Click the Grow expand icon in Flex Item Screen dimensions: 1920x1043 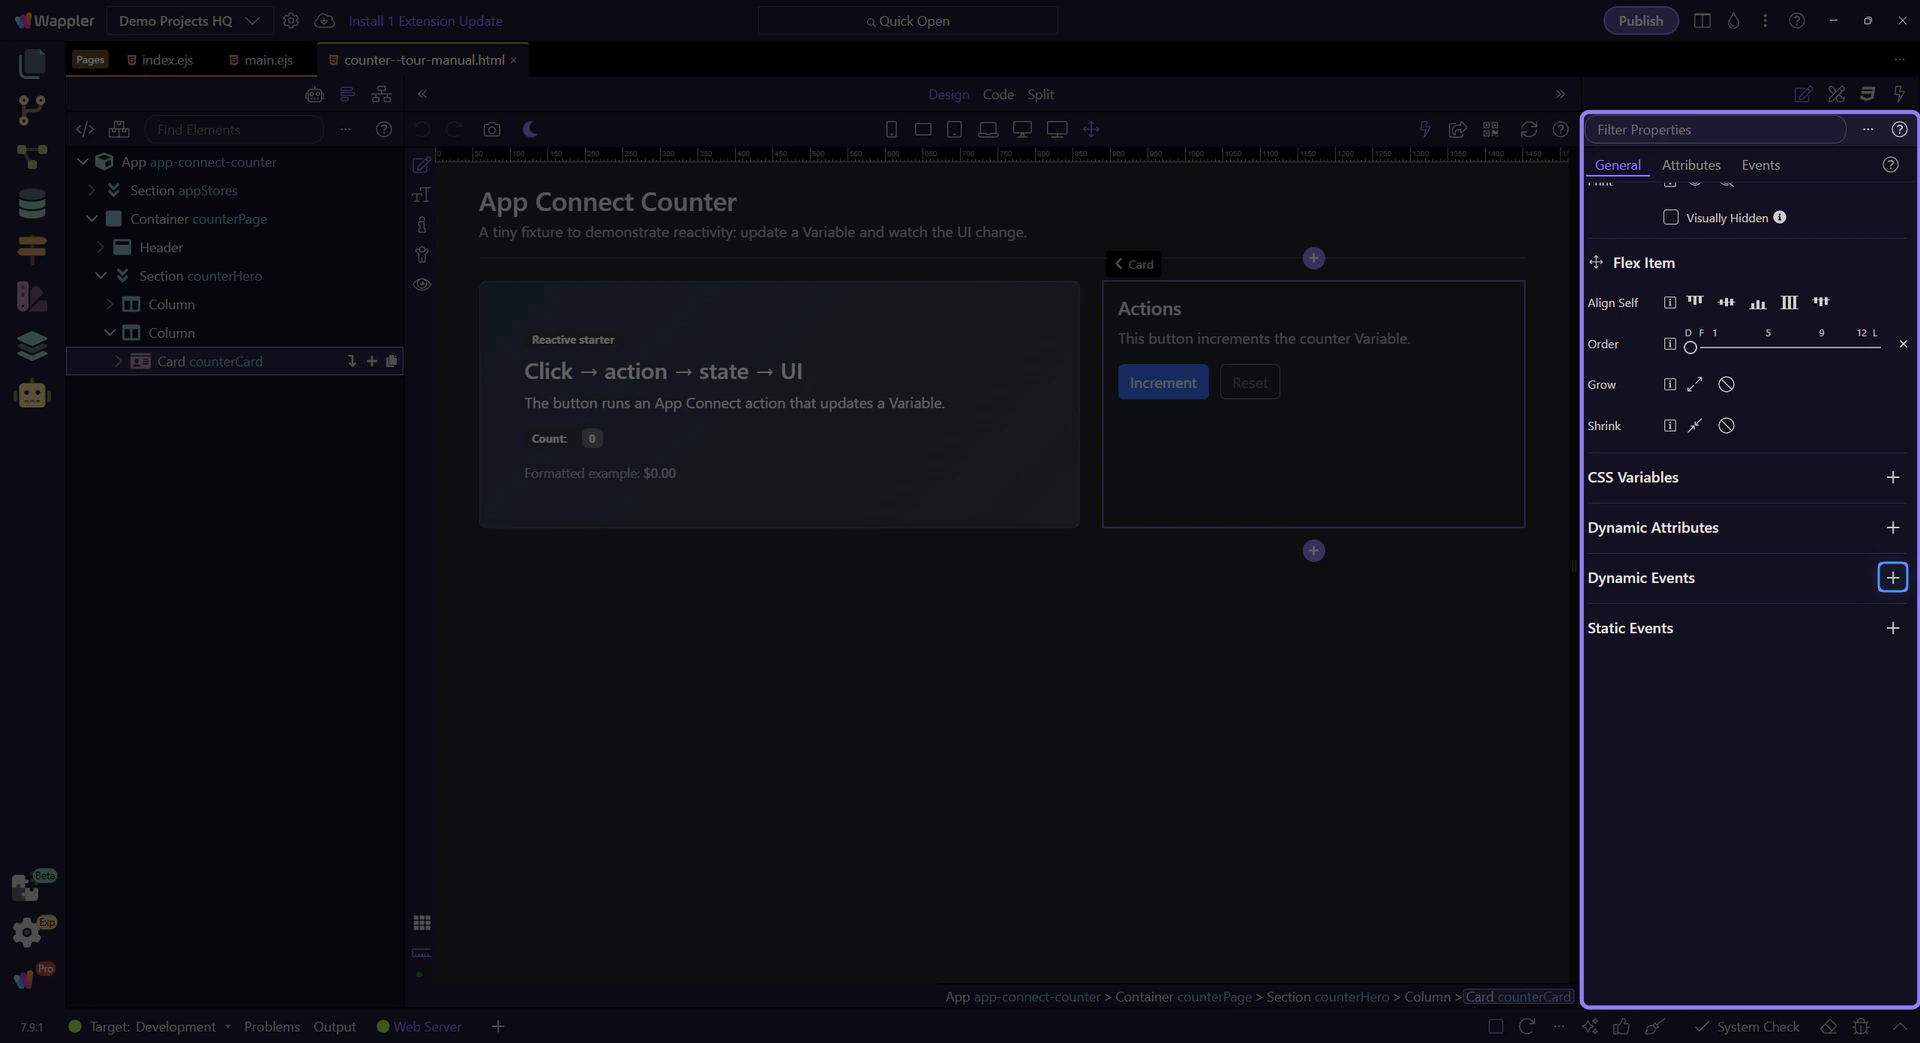pyautogui.click(x=1694, y=385)
